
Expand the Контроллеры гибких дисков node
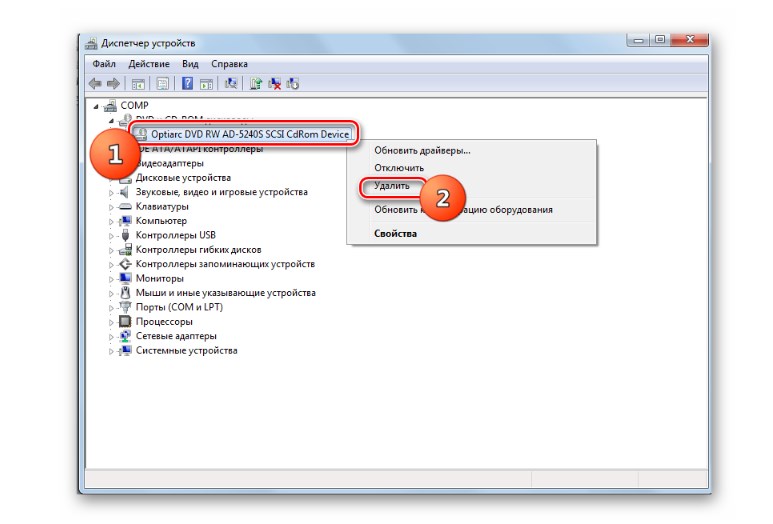[x=111, y=250]
